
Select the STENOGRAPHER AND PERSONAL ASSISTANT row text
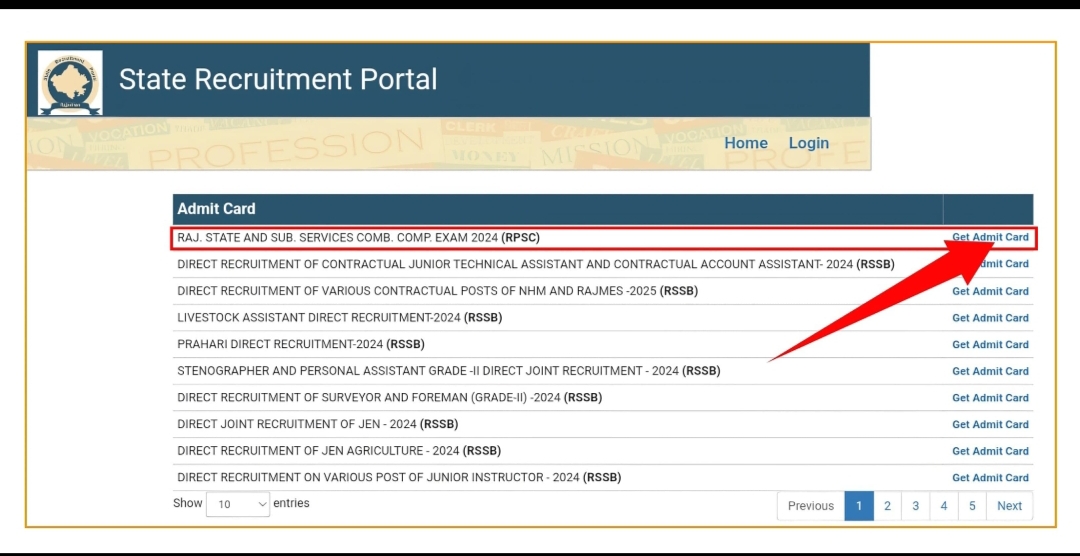click(448, 371)
